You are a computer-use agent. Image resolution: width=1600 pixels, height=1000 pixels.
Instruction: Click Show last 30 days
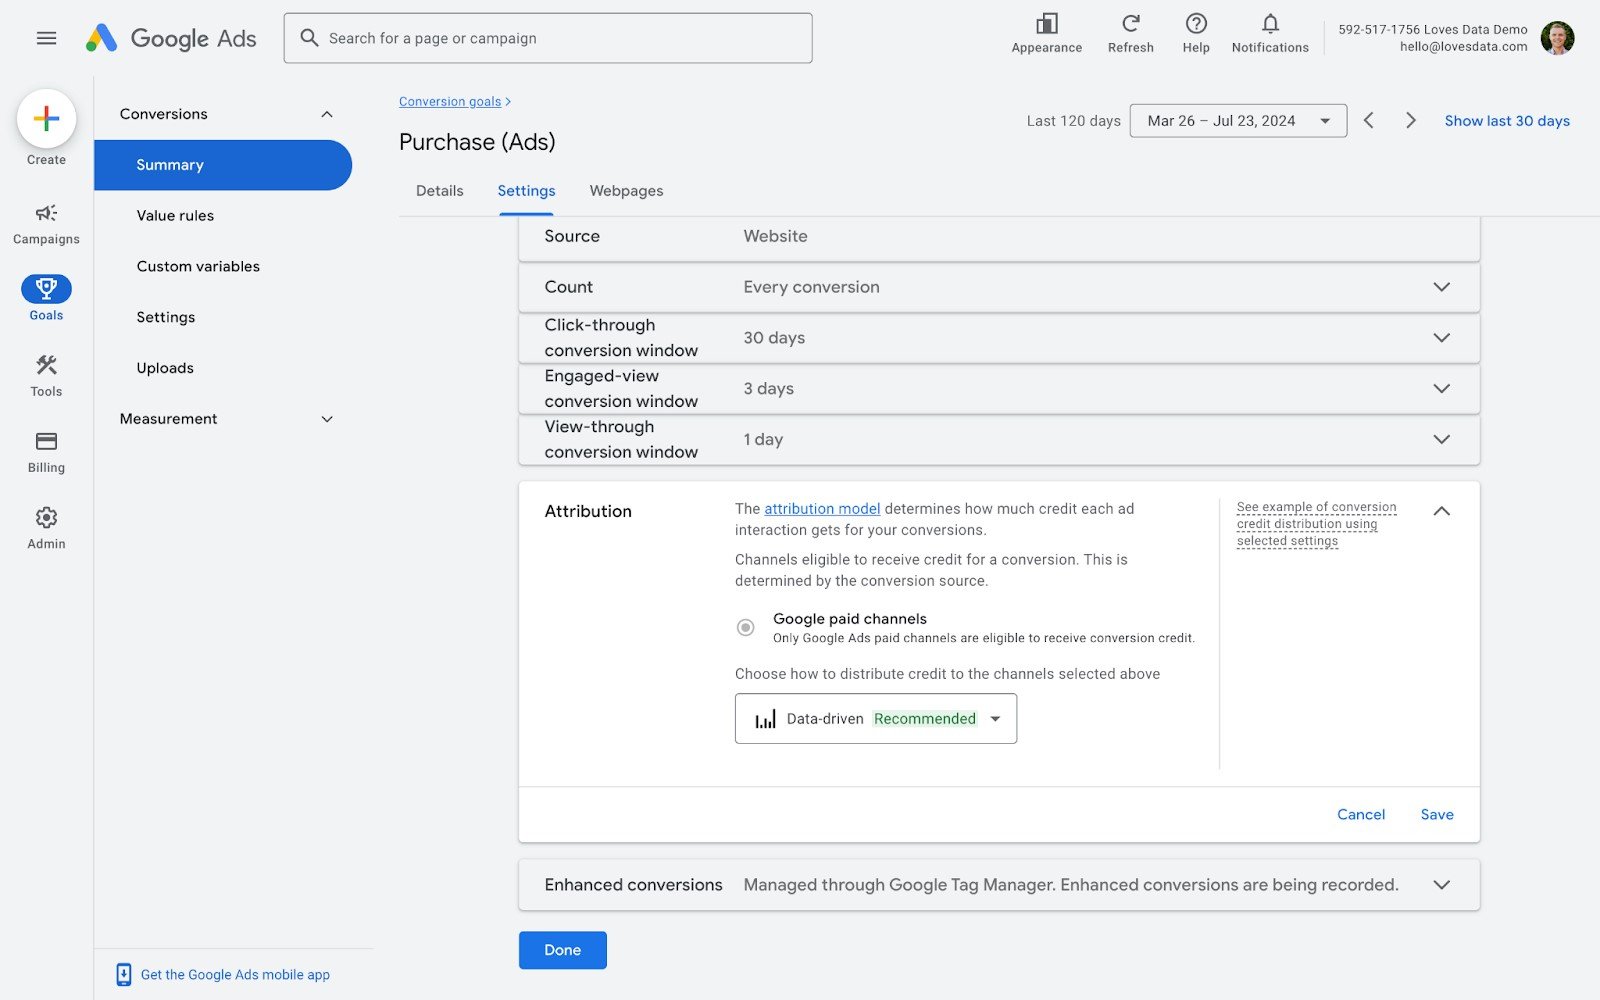coord(1507,121)
